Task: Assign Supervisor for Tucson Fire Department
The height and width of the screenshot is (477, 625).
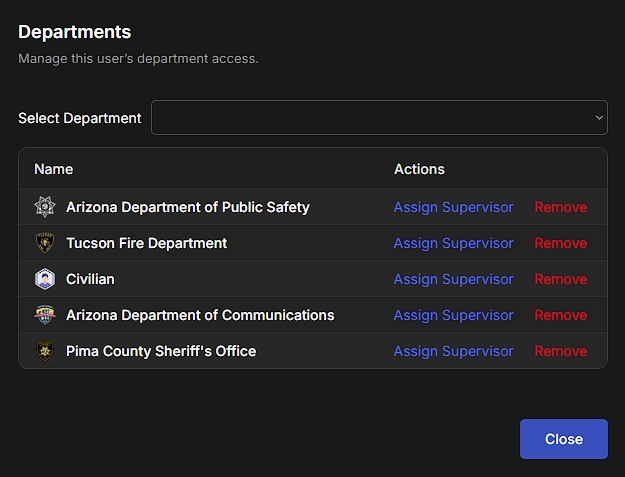Action: point(453,243)
